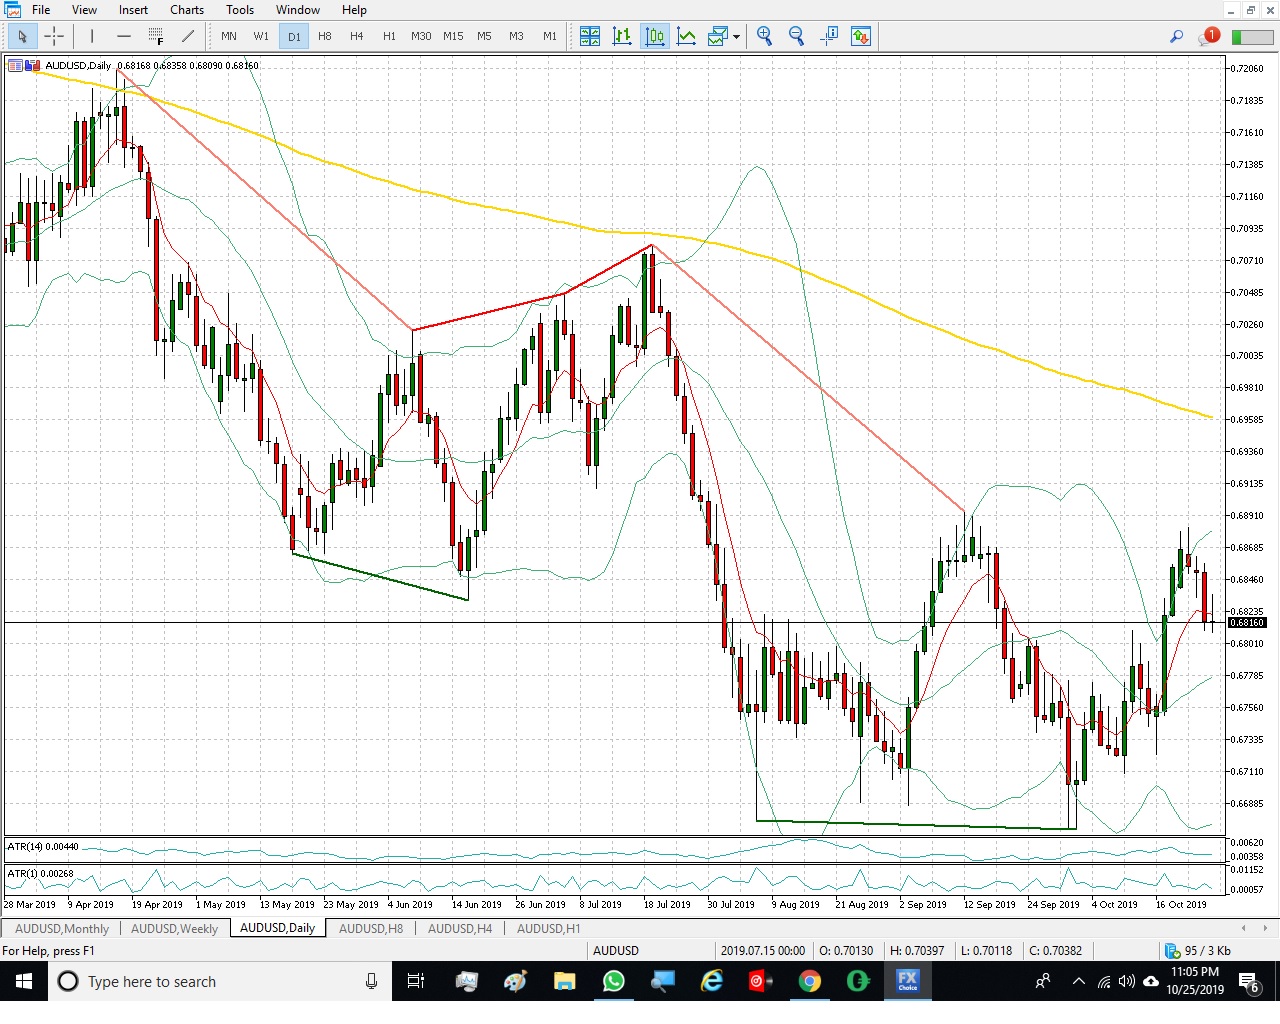Open the tile windows chart layout icon

click(x=590, y=36)
